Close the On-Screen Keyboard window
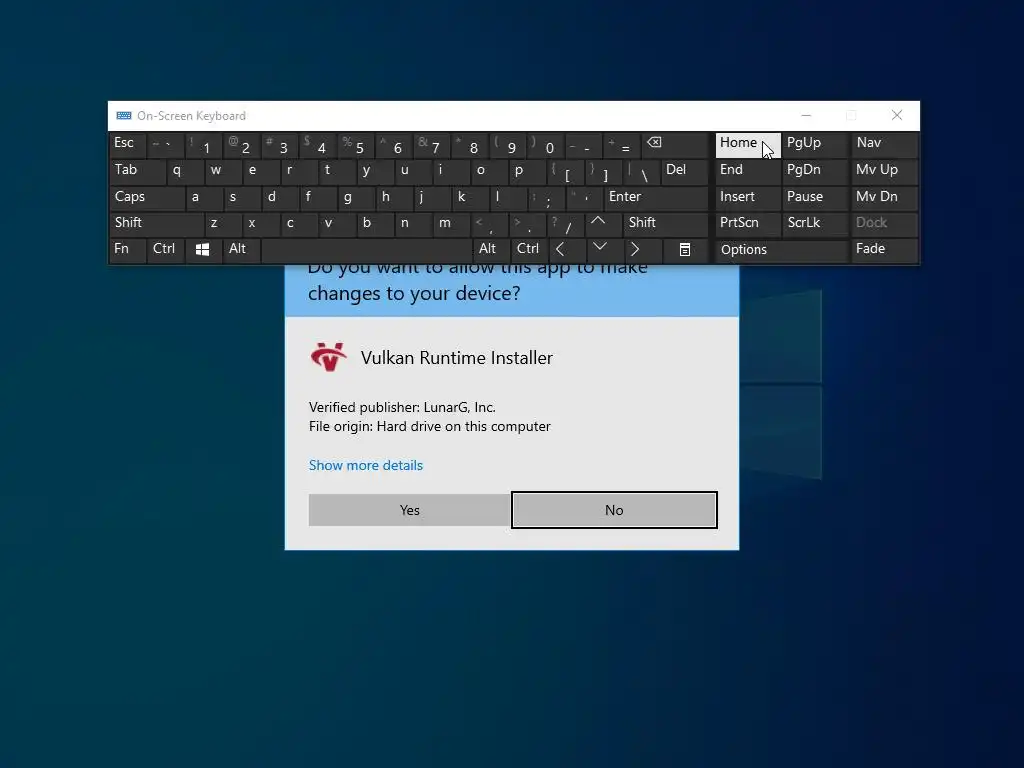Screen dimensions: 1024x768 pyautogui.click(x=897, y=116)
